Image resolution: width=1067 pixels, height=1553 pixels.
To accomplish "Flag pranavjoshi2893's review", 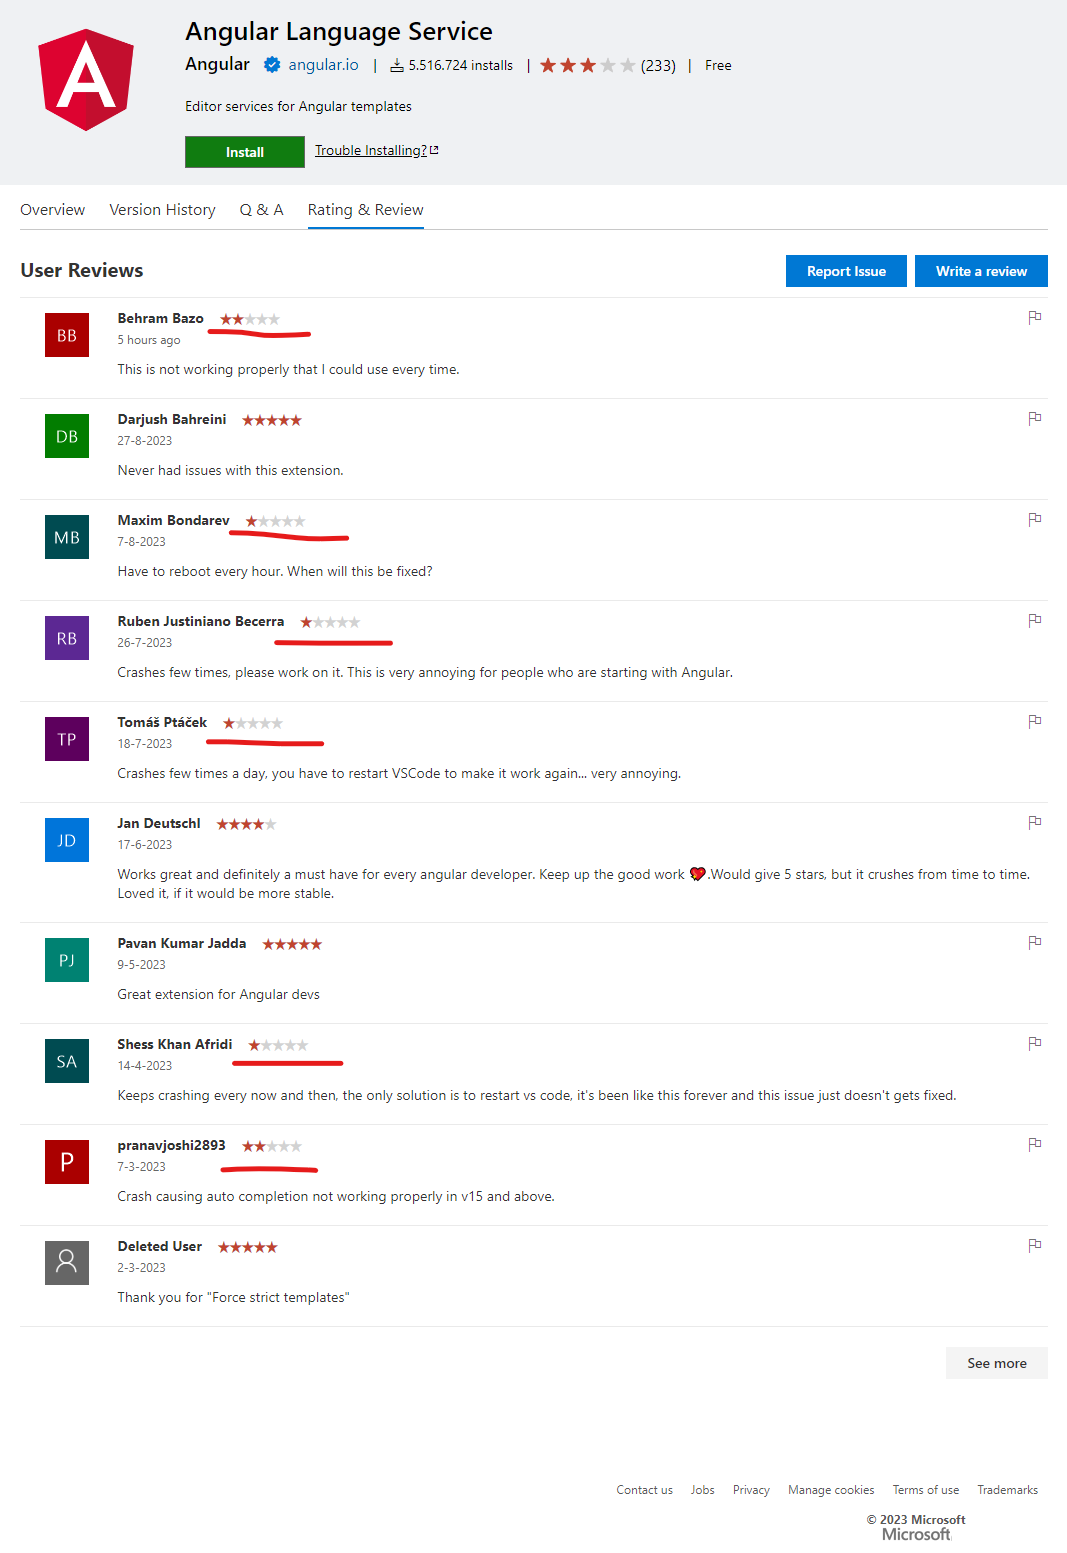I will point(1035,1144).
